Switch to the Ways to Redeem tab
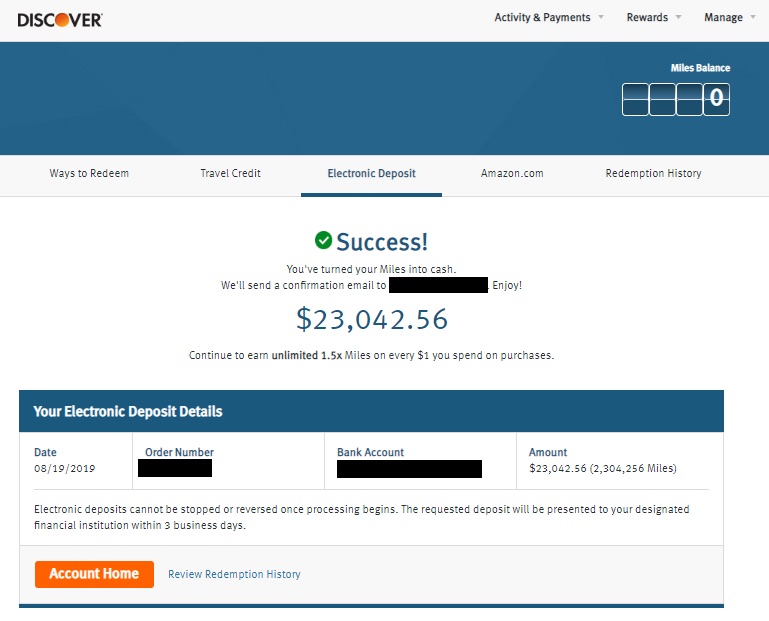769x621 pixels. [89, 173]
